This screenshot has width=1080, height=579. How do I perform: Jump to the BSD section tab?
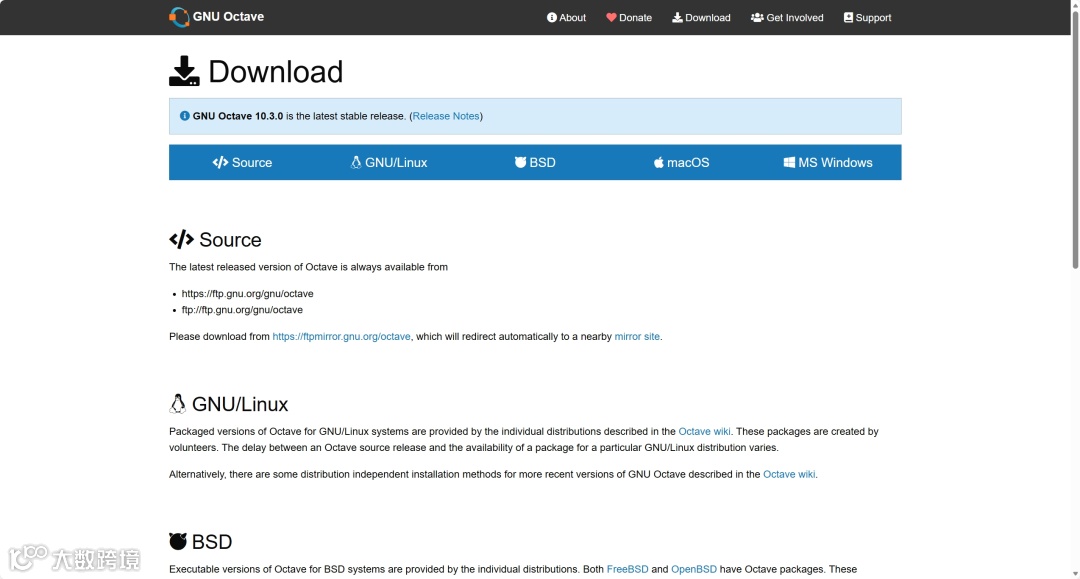(x=535, y=162)
